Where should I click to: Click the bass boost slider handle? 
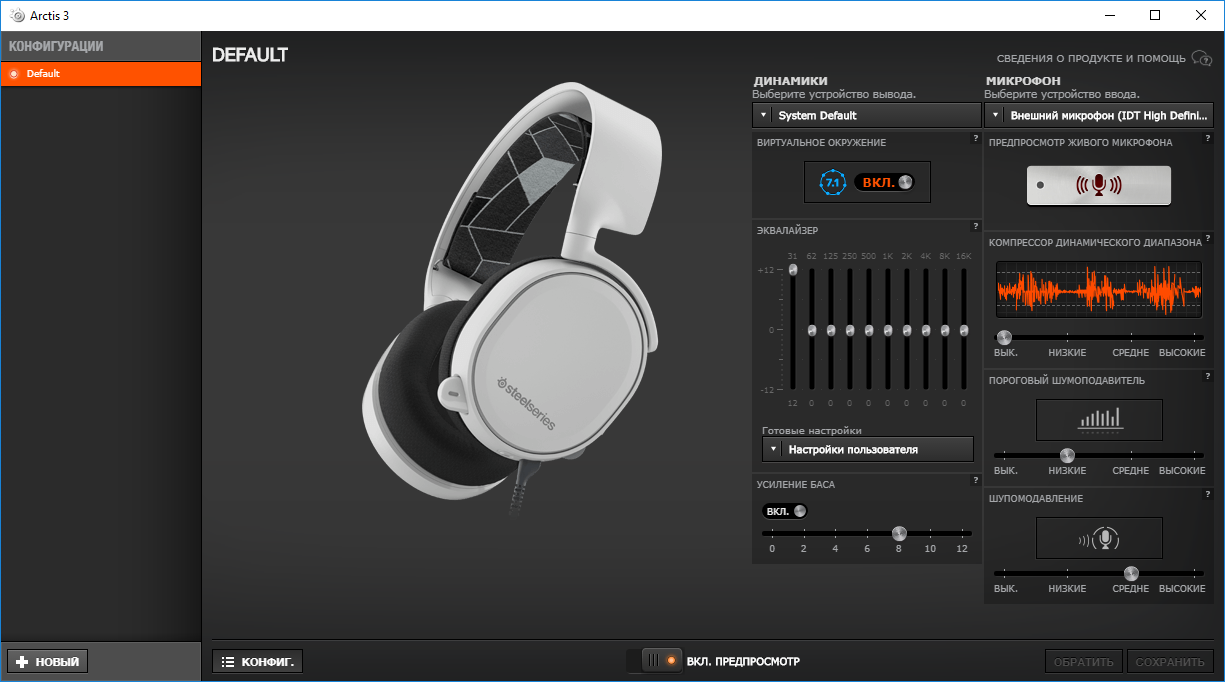coord(899,533)
